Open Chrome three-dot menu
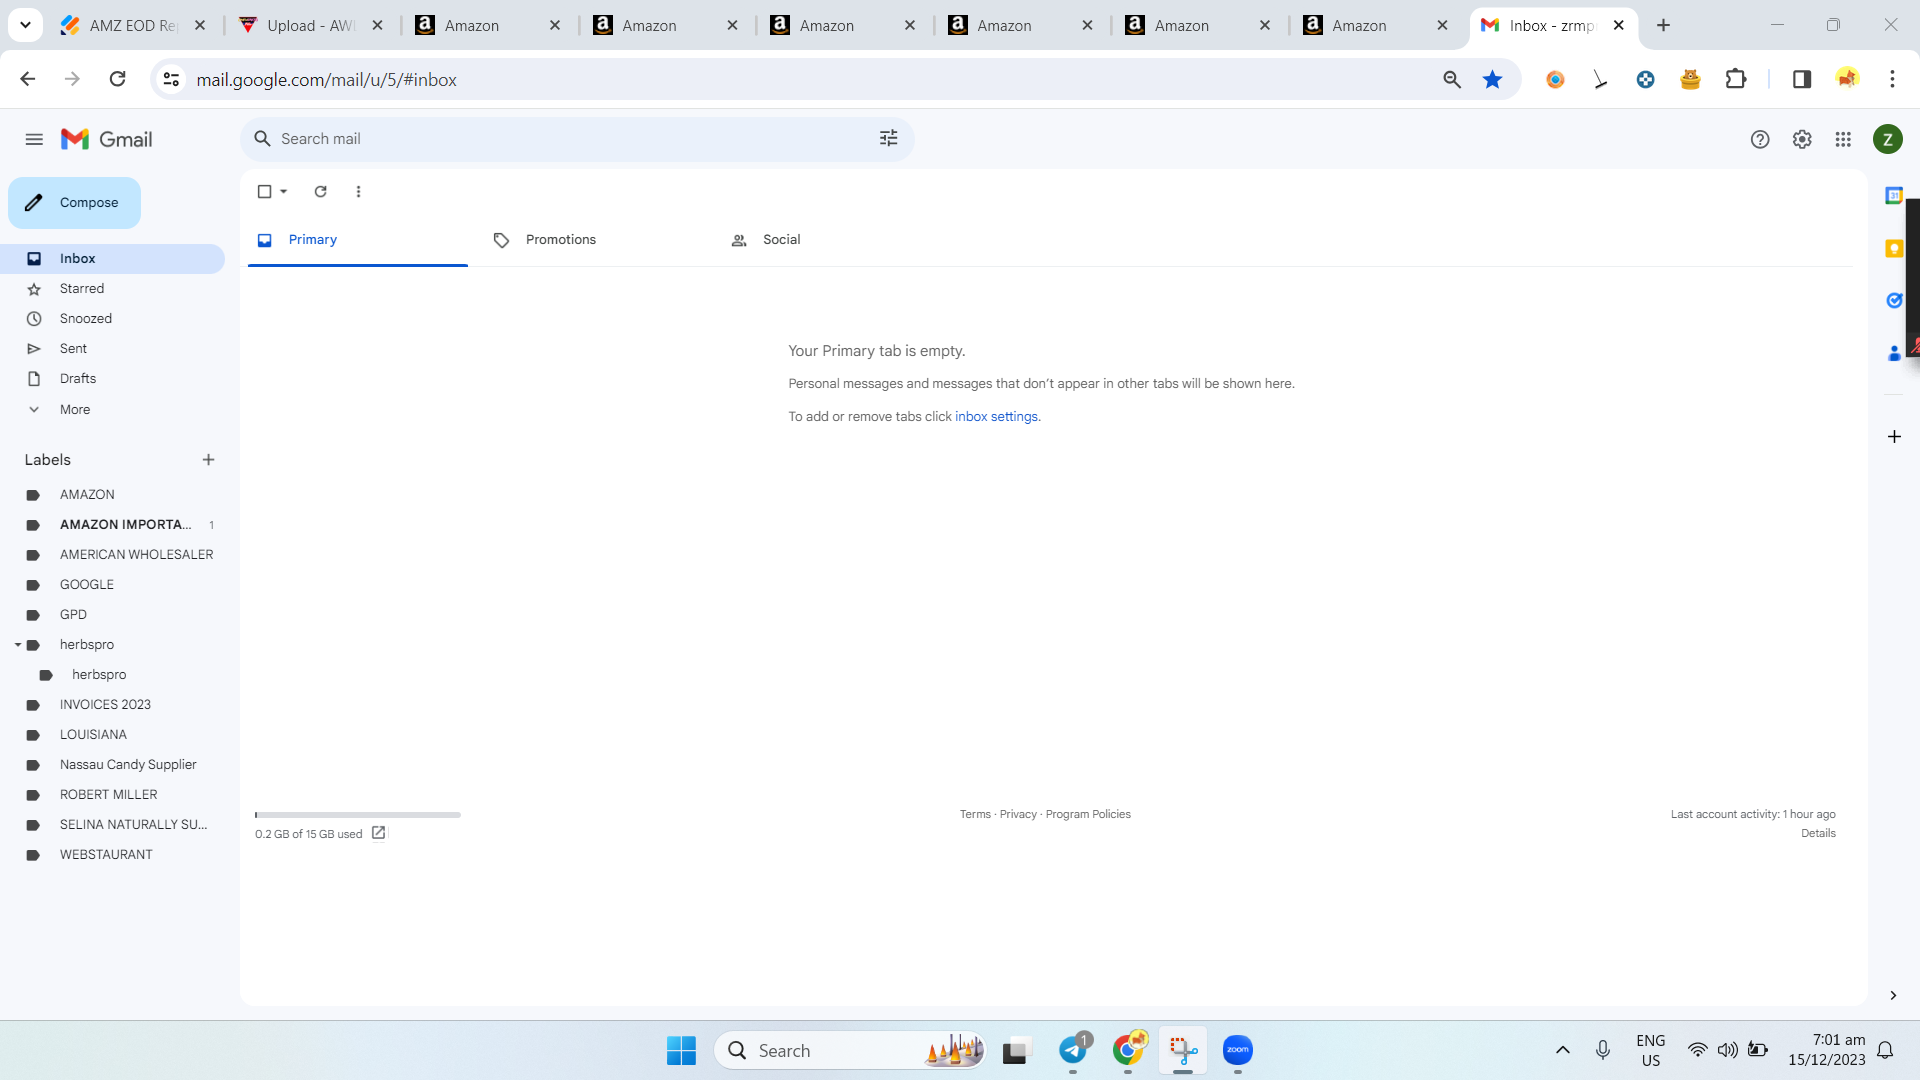Screen dimensions: 1920x1080 click(x=1892, y=79)
